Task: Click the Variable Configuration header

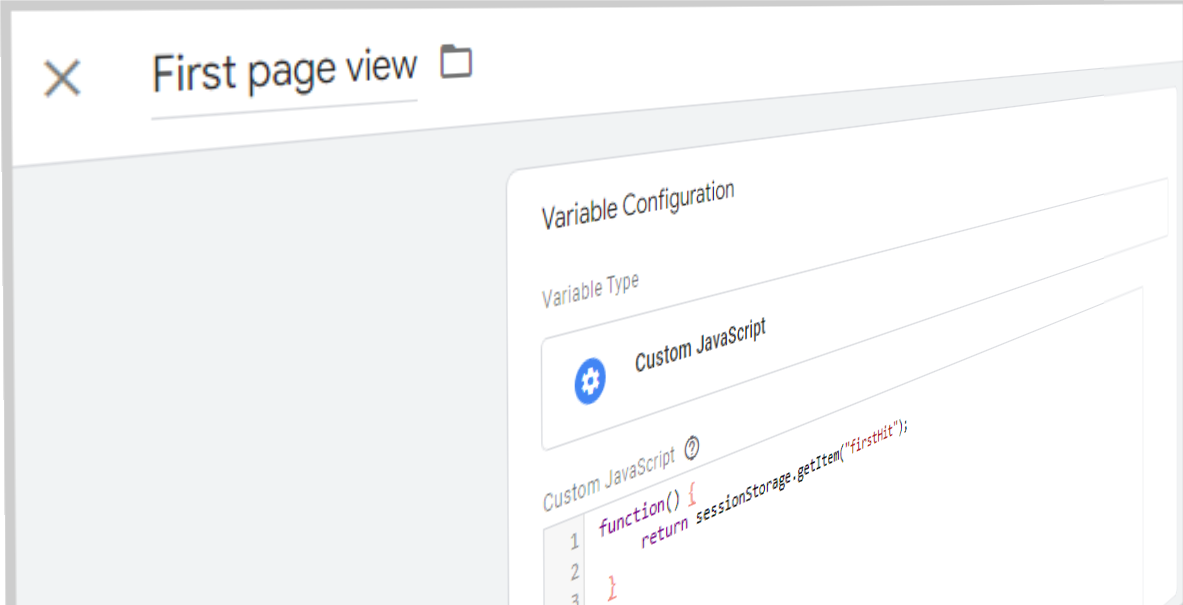Action: (638, 199)
